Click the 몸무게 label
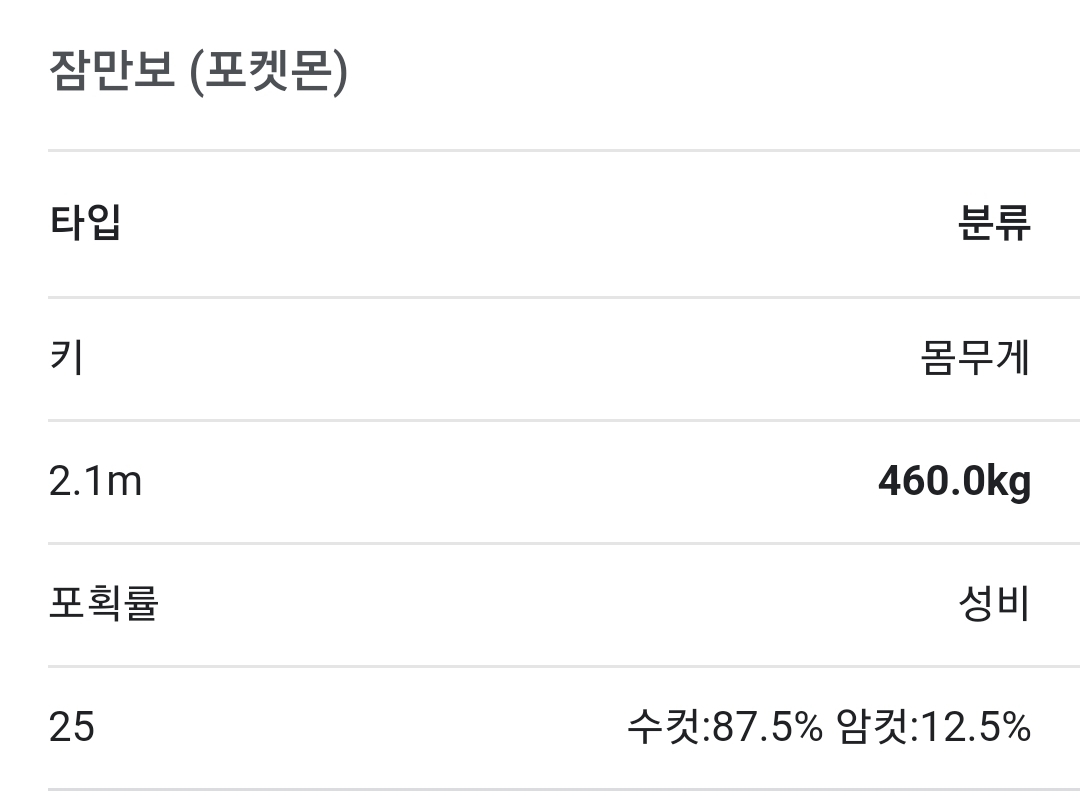1080x800 pixels. [x=975, y=358]
